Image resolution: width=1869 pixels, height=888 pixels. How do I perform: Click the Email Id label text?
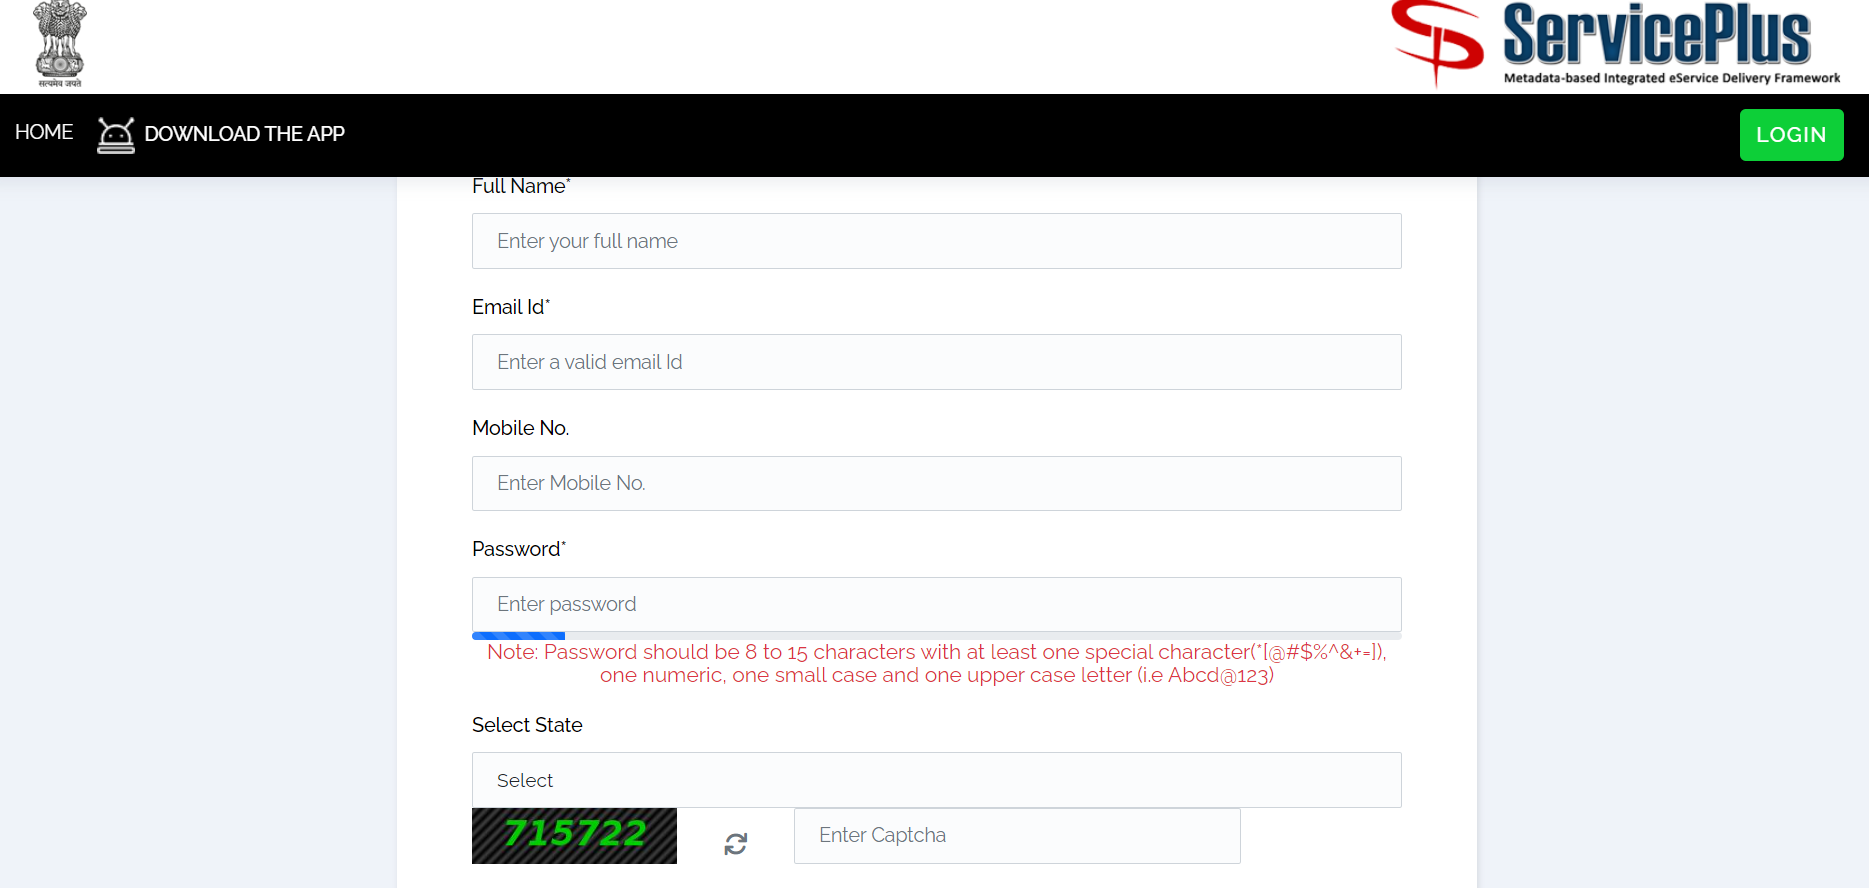pyautogui.click(x=509, y=307)
